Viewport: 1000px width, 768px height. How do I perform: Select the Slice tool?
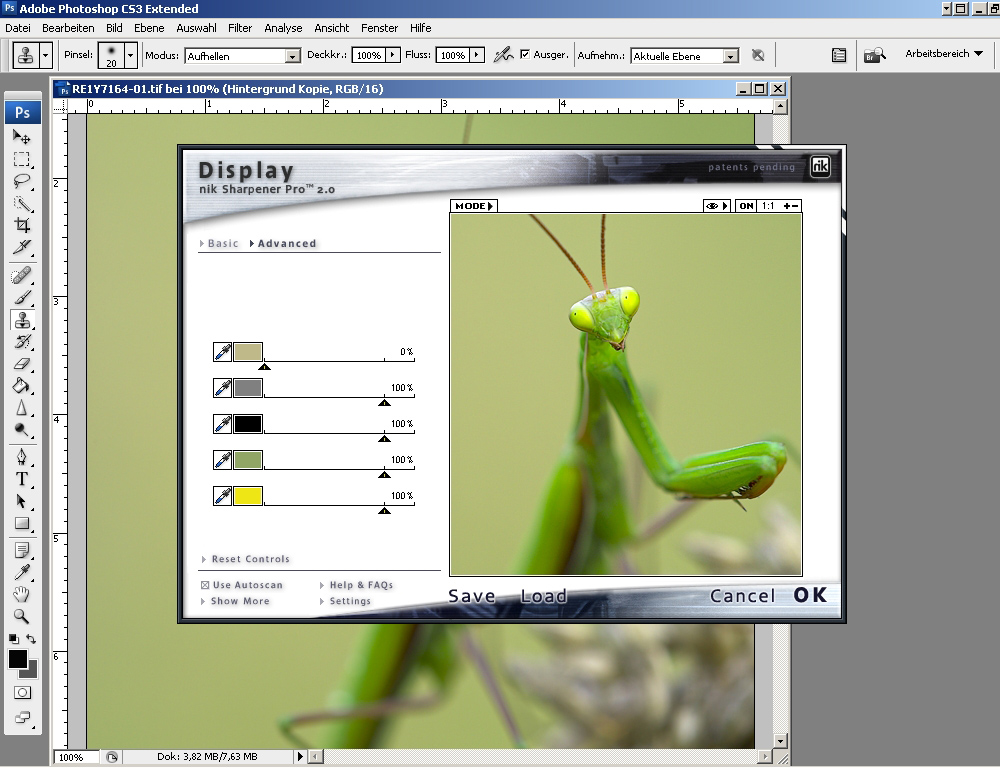coord(22,247)
